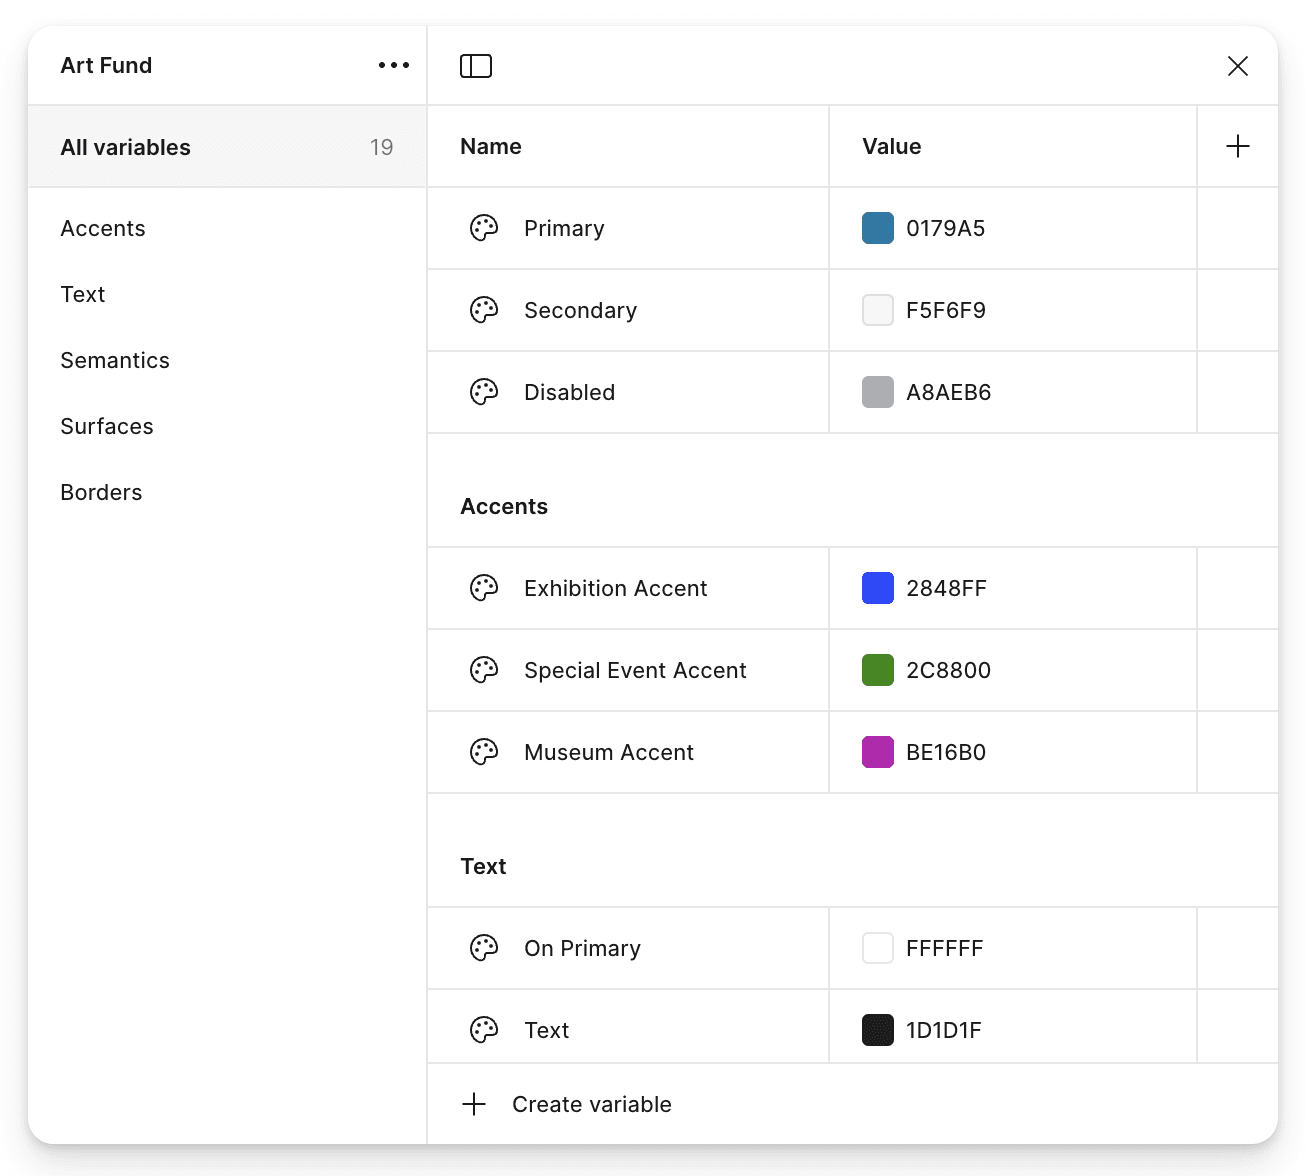
Task: Click the hex value 0179A5
Action: point(945,228)
